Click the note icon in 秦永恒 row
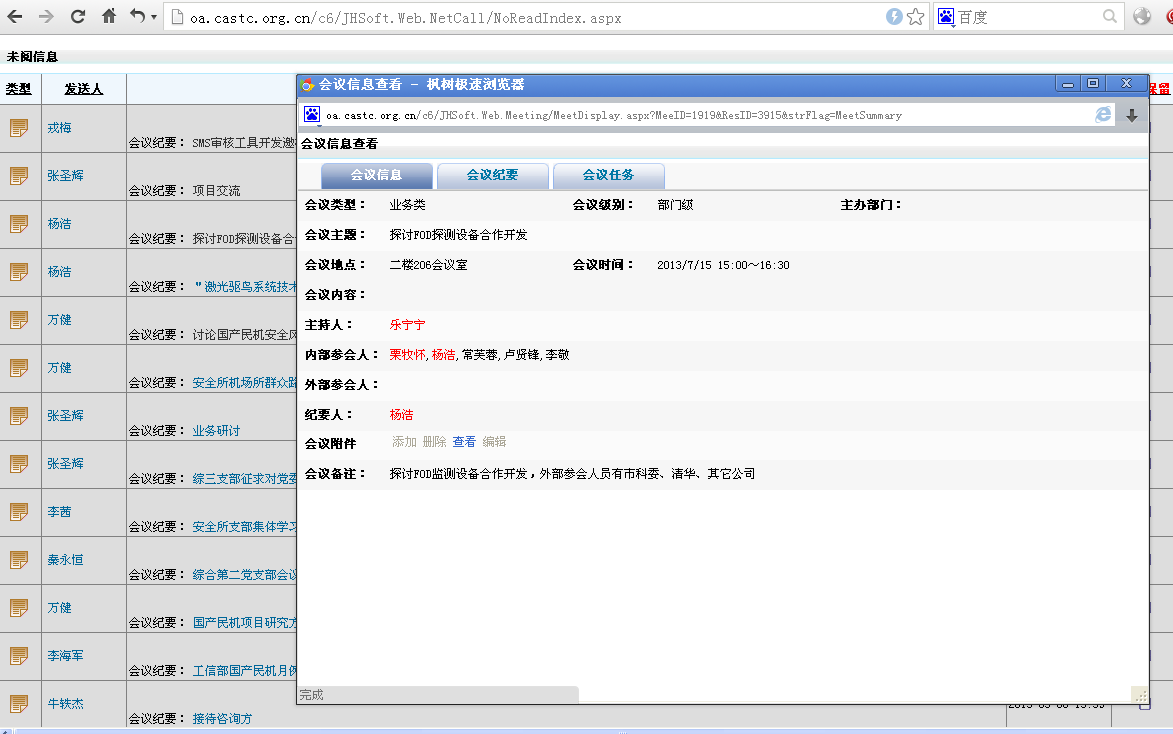Image resolution: width=1173 pixels, height=734 pixels. [19, 560]
